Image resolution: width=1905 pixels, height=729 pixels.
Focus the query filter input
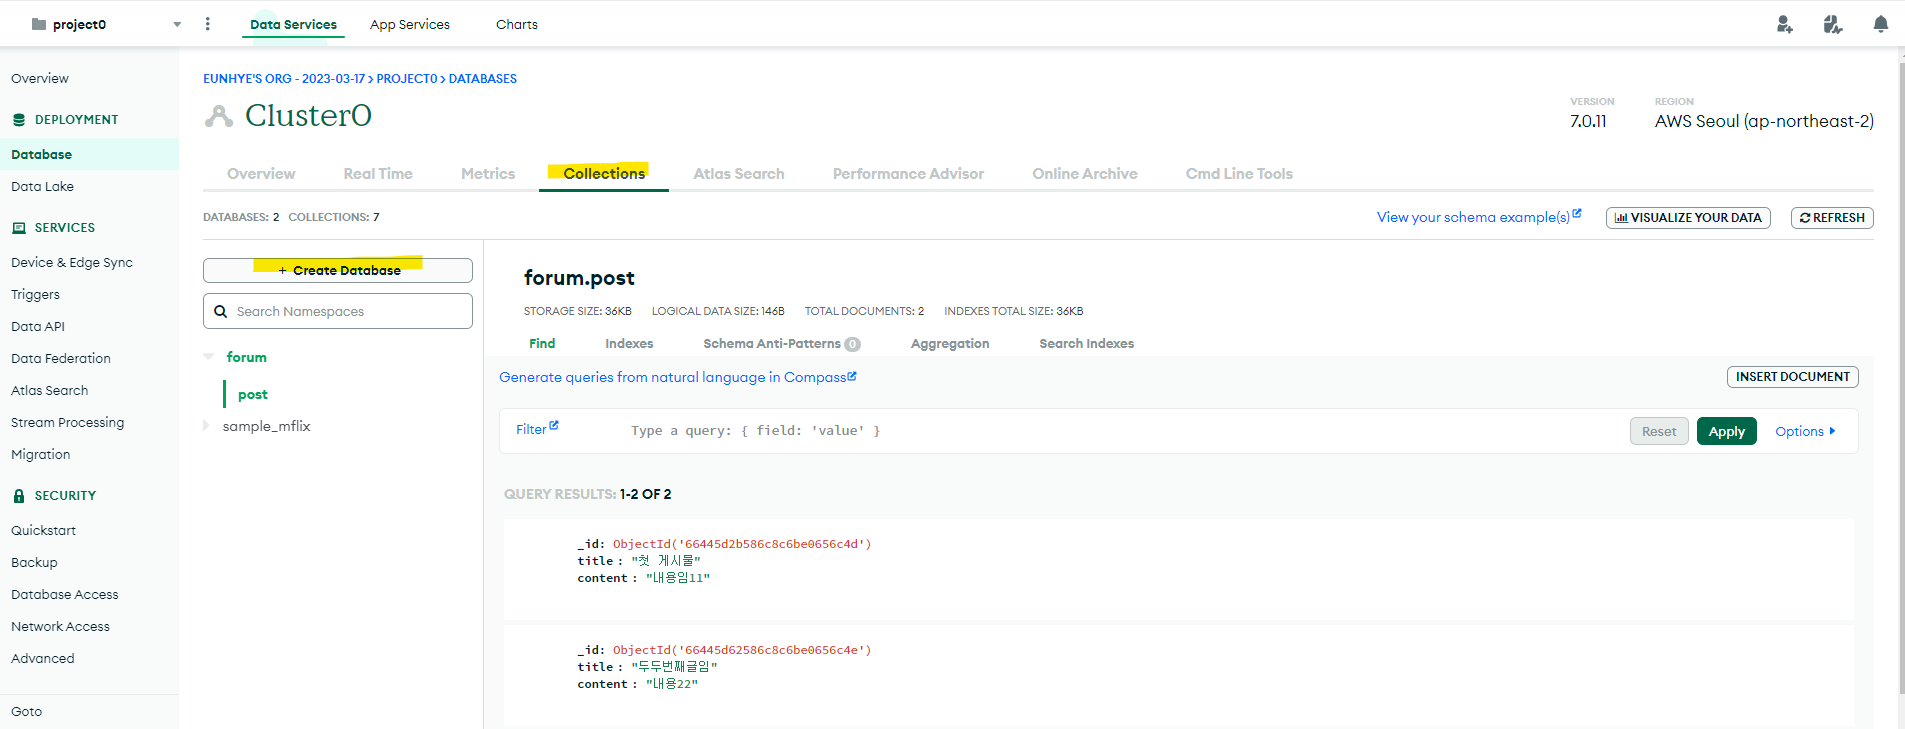click(1120, 431)
